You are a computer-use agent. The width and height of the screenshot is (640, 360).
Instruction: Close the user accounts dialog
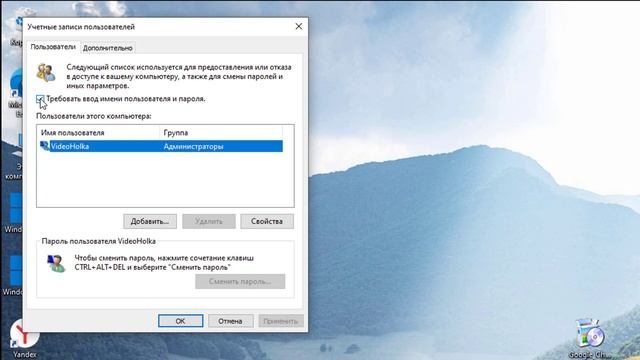[x=299, y=27]
